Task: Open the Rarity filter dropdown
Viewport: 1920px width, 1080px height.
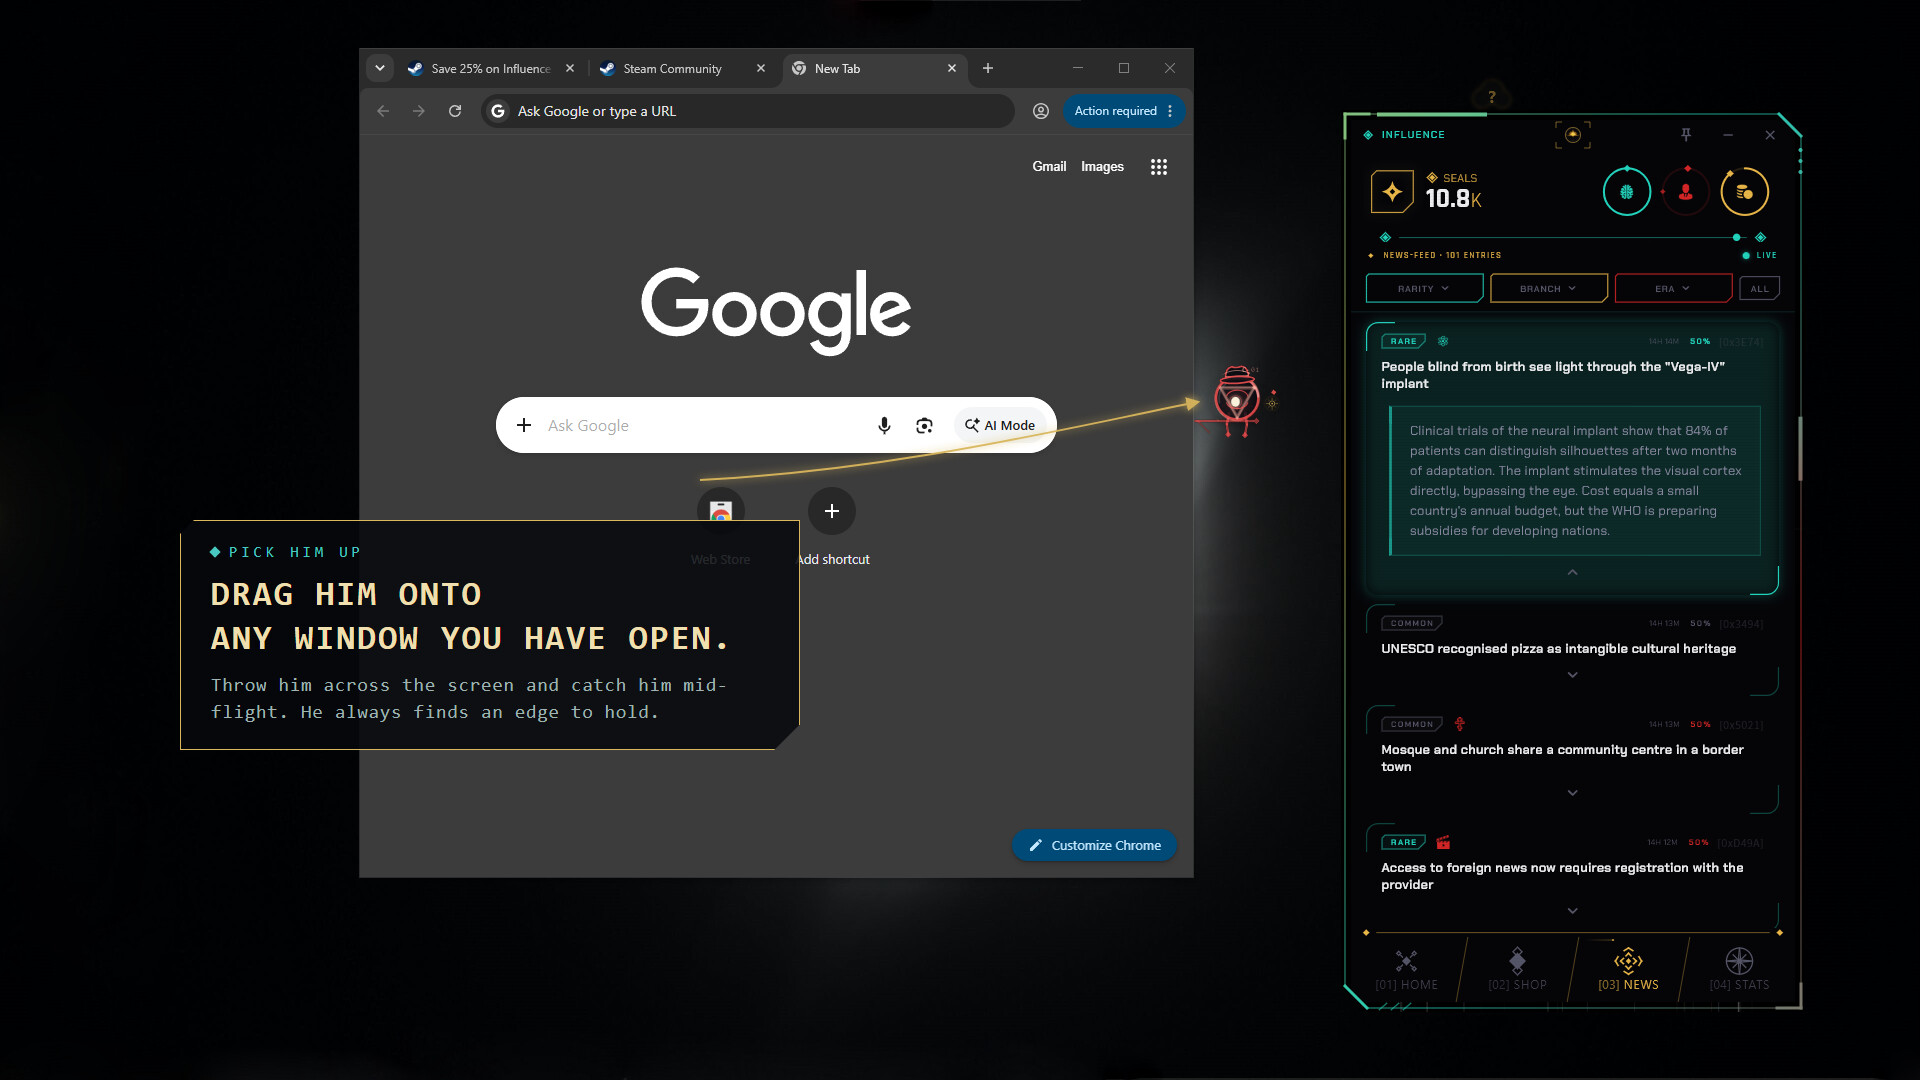Action: (x=1424, y=288)
